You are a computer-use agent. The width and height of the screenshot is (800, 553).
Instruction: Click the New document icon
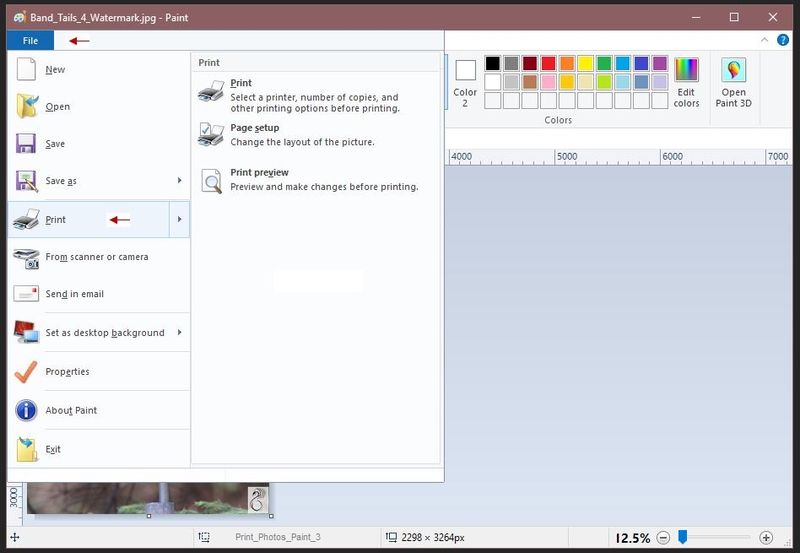[26, 69]
